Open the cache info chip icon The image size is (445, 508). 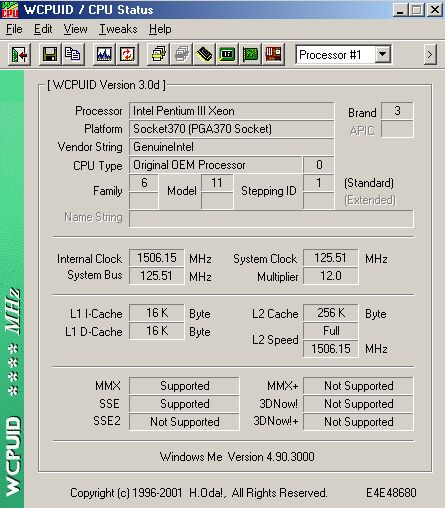(x=204, y=54)
